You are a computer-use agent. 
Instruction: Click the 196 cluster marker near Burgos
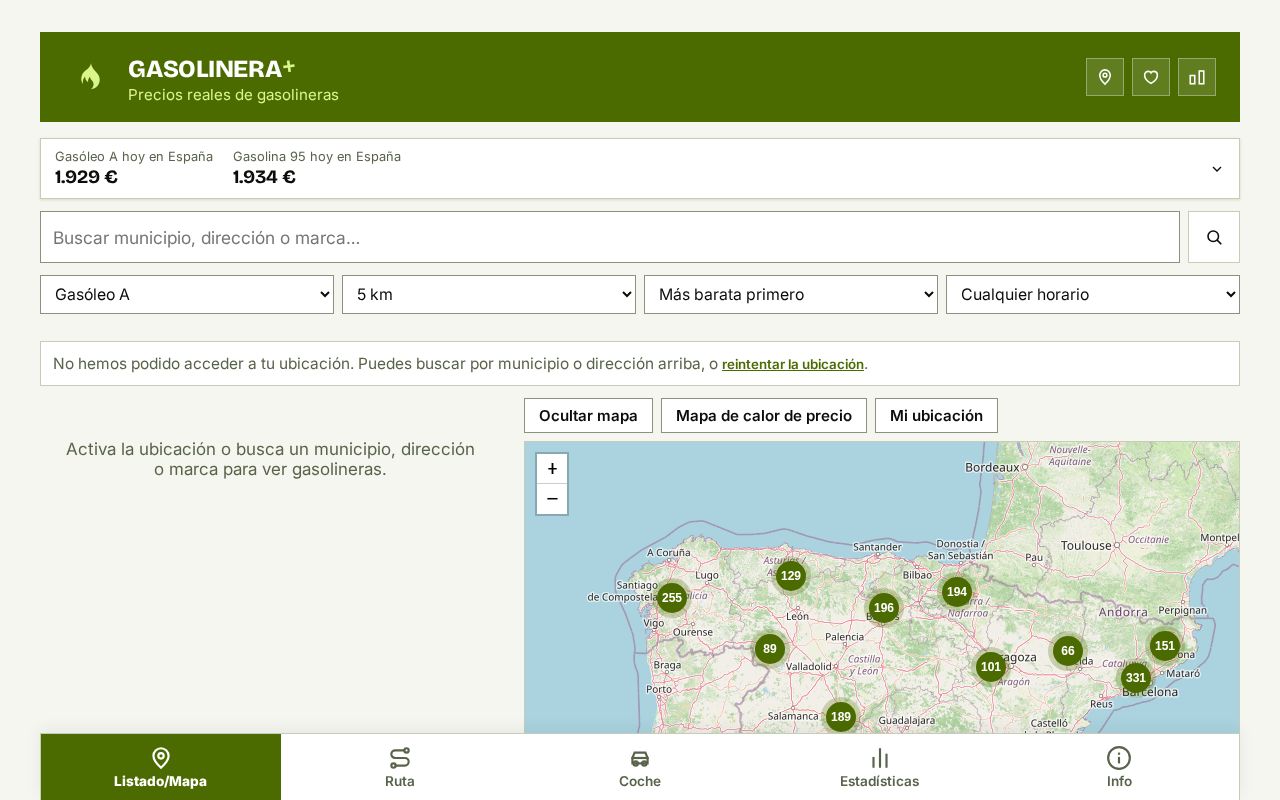(x=884, y=608)
